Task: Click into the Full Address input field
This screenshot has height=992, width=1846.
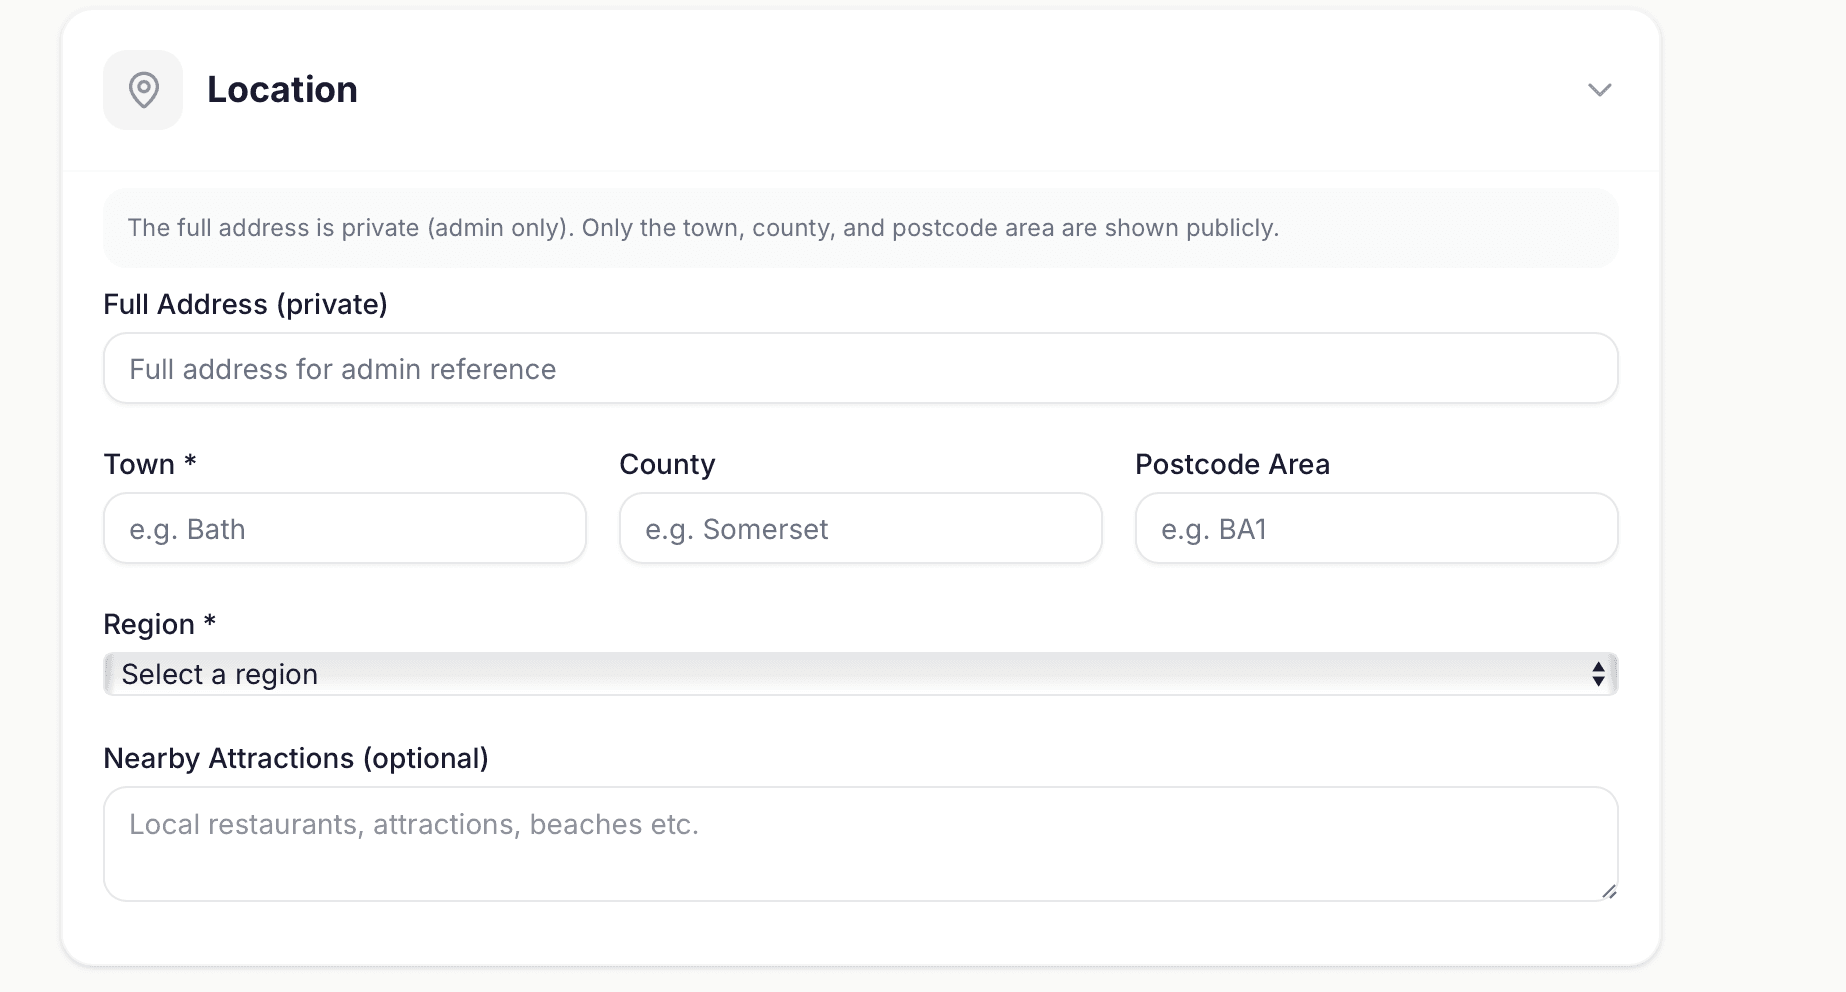Action: (860, 369)
